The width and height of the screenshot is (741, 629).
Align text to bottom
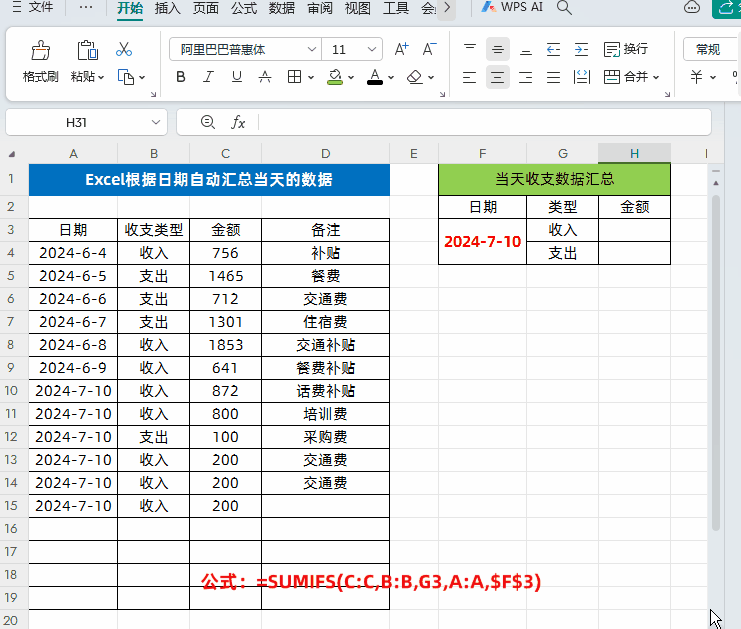pyautogui.click(x=526, y=49)
